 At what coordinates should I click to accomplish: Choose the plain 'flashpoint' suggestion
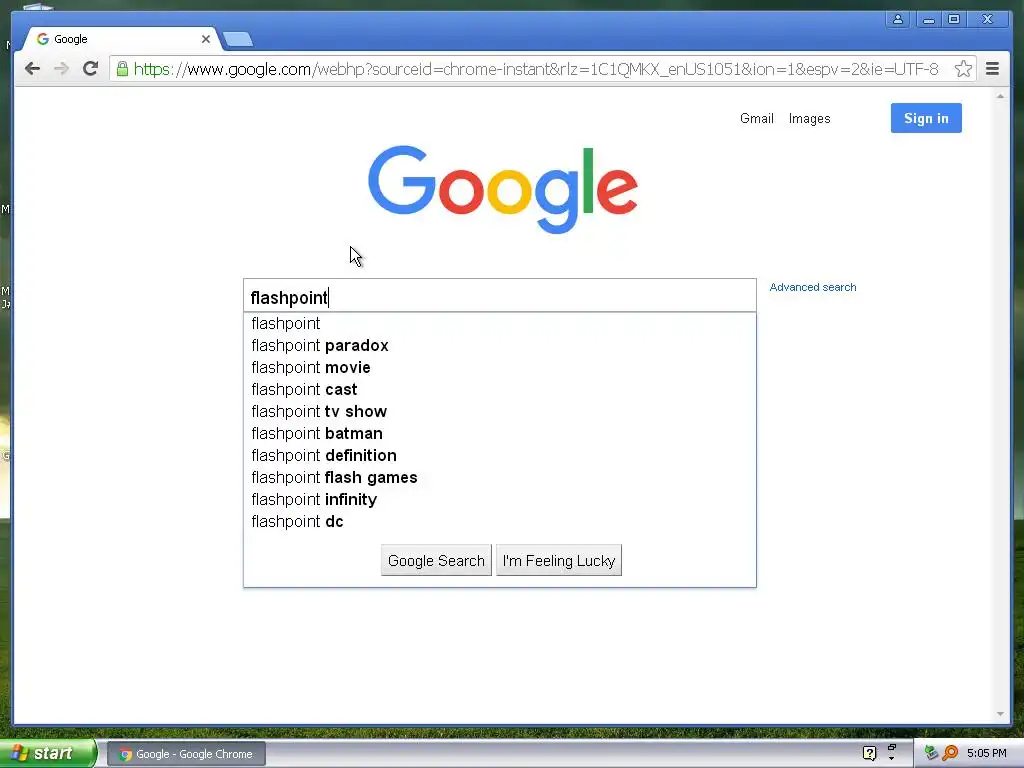[500, 323]
